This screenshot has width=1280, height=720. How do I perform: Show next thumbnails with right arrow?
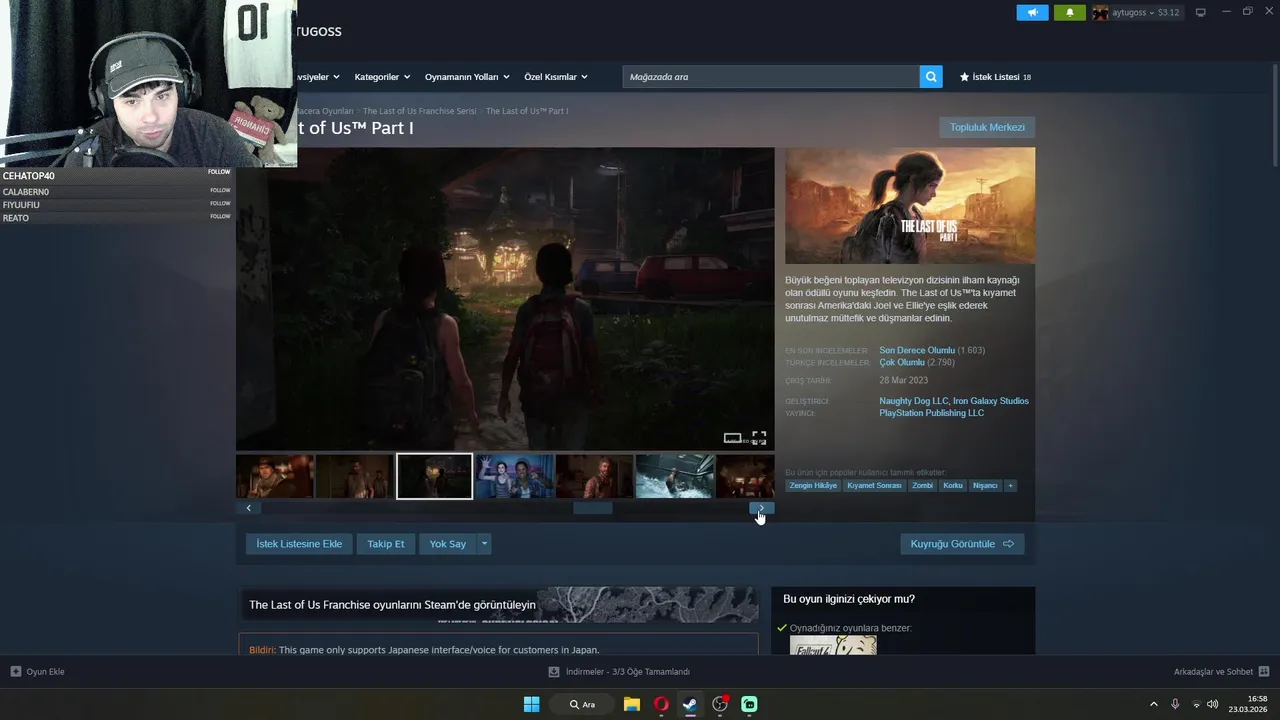[x=761, y=508]
